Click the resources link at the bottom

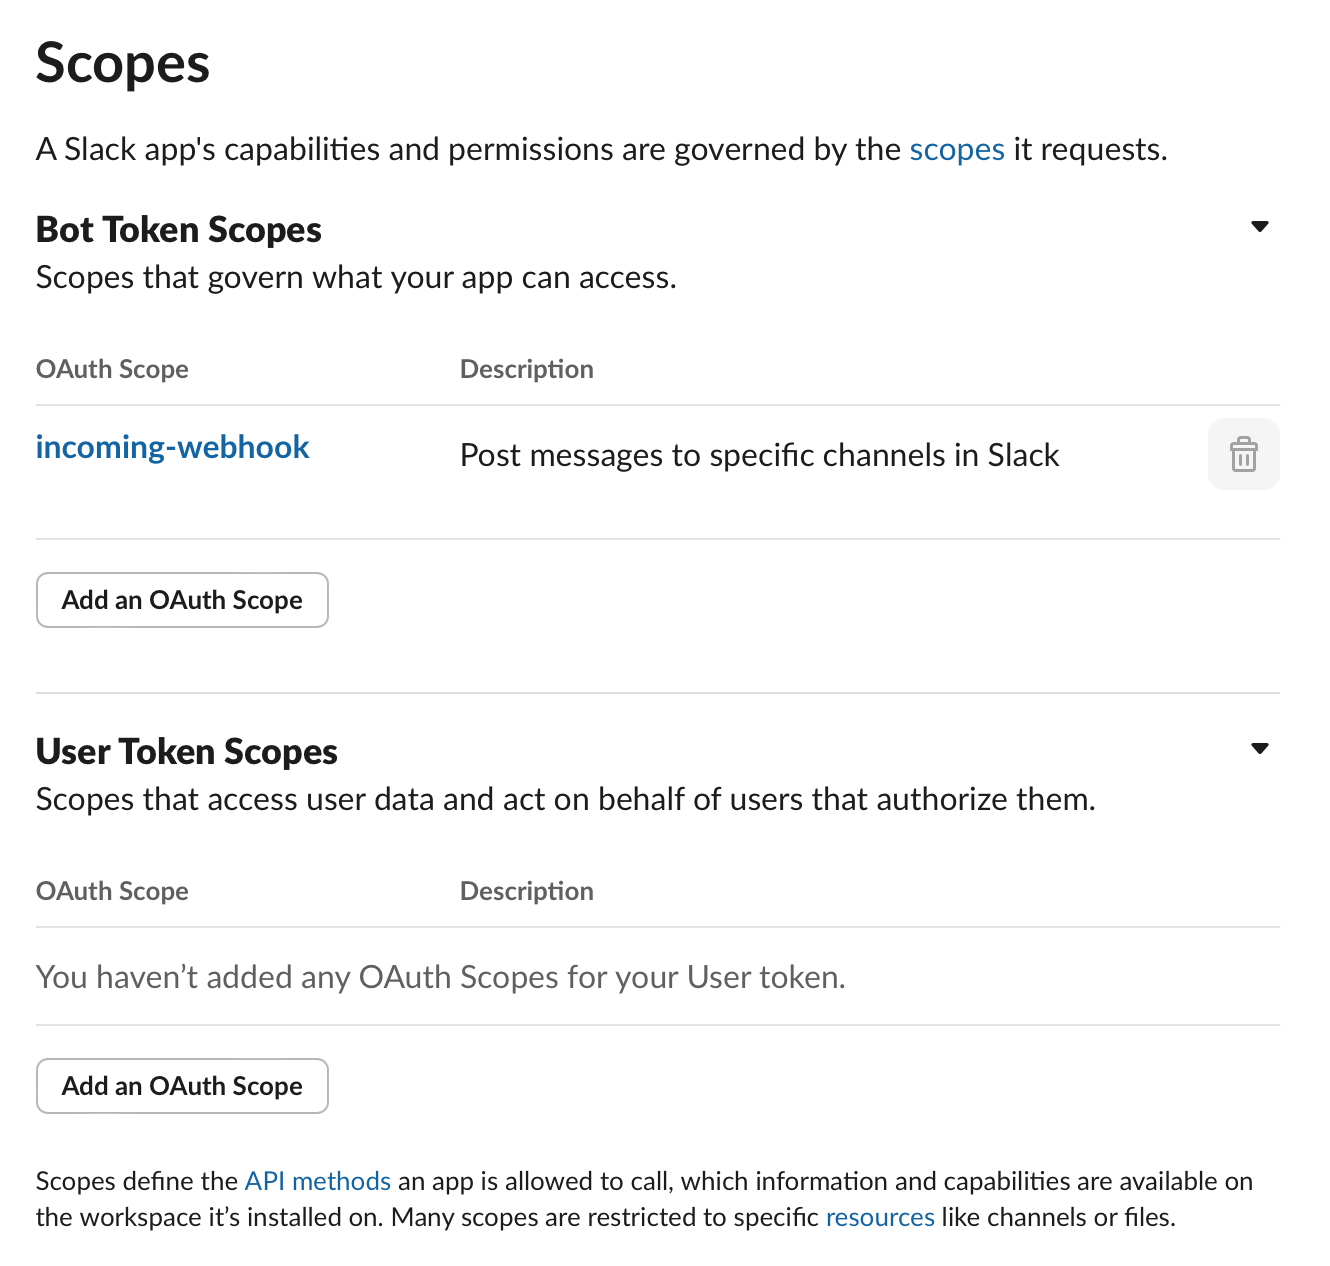point(879,1217)
